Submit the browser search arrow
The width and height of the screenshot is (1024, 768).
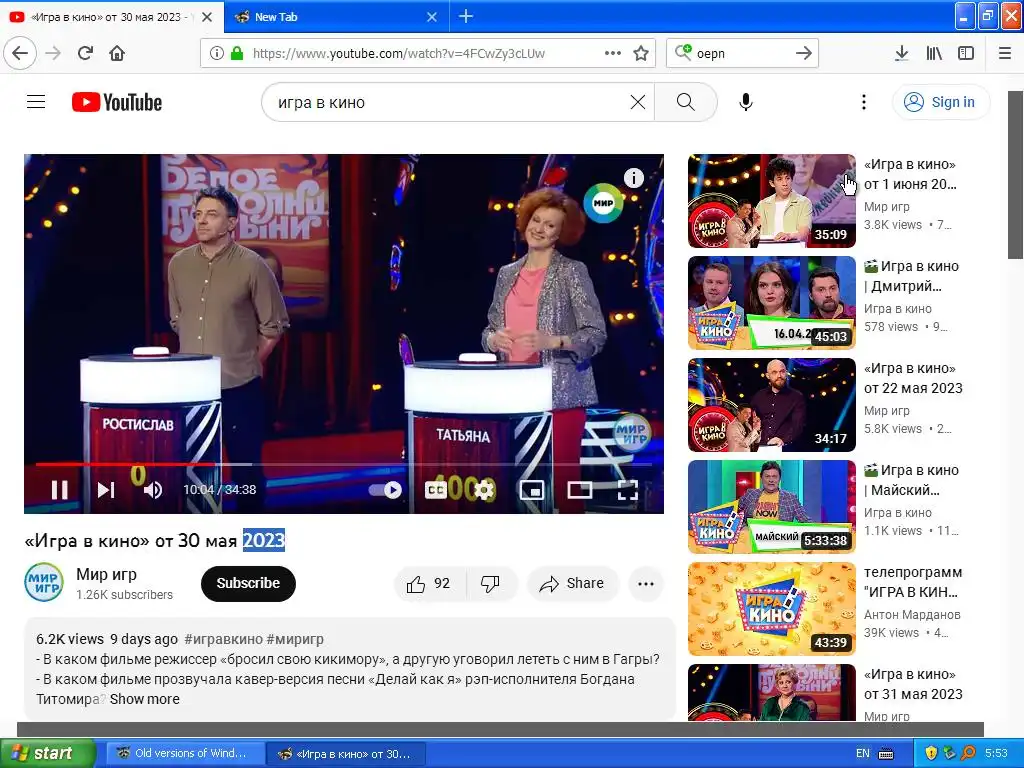pyautogui.click(x=804, y=53)
